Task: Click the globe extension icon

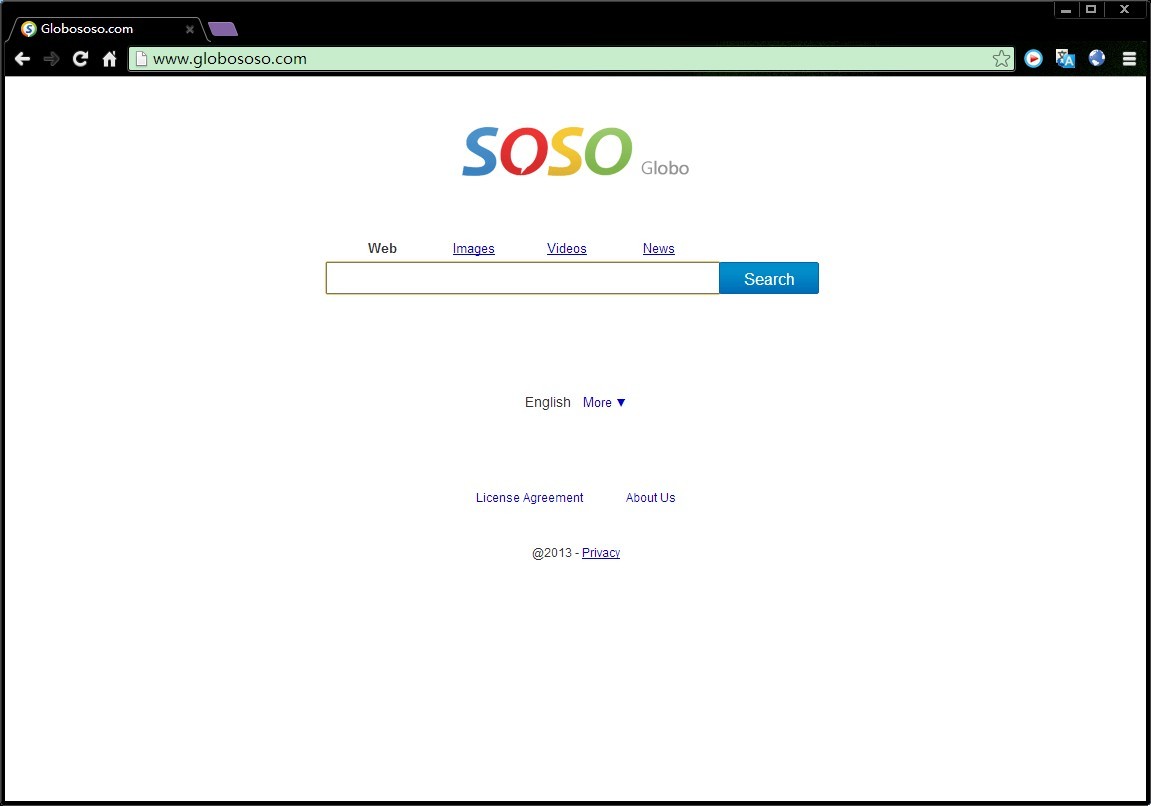Action: click(x=1097, y=58)
